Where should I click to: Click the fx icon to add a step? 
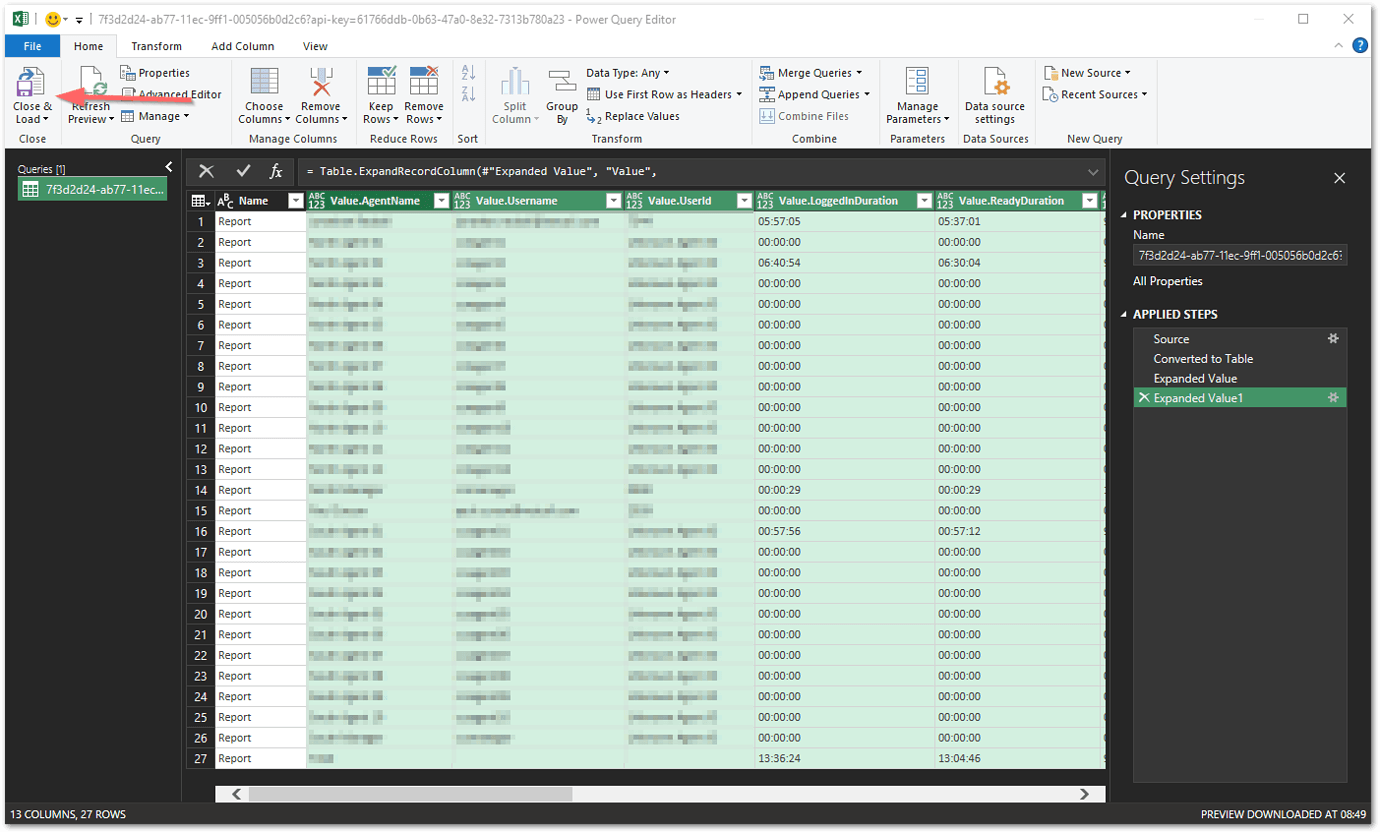277,171
